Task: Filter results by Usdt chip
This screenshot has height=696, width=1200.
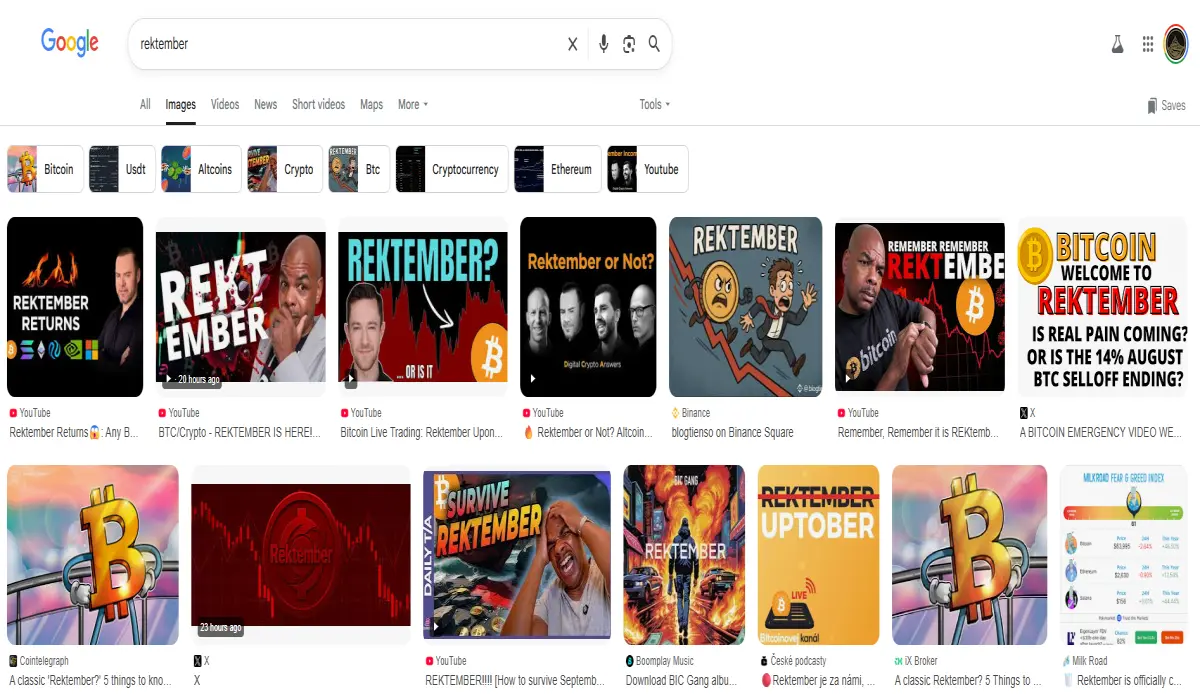Action: click(122, 169)
